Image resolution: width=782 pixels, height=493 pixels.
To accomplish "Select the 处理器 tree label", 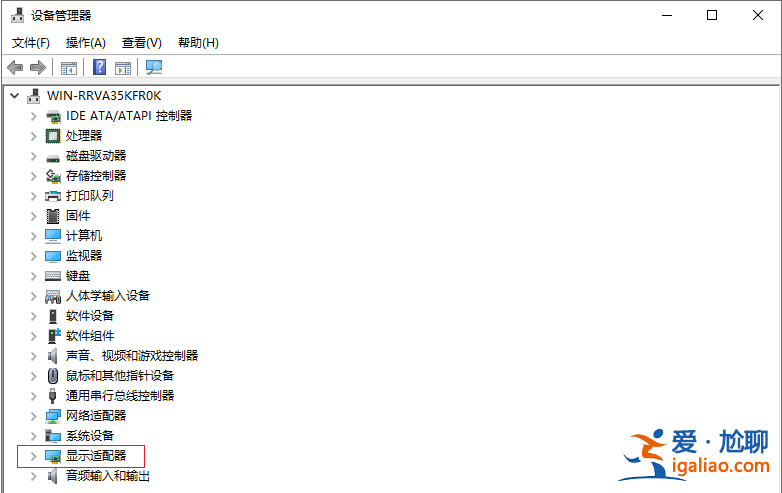I will 84,136.
